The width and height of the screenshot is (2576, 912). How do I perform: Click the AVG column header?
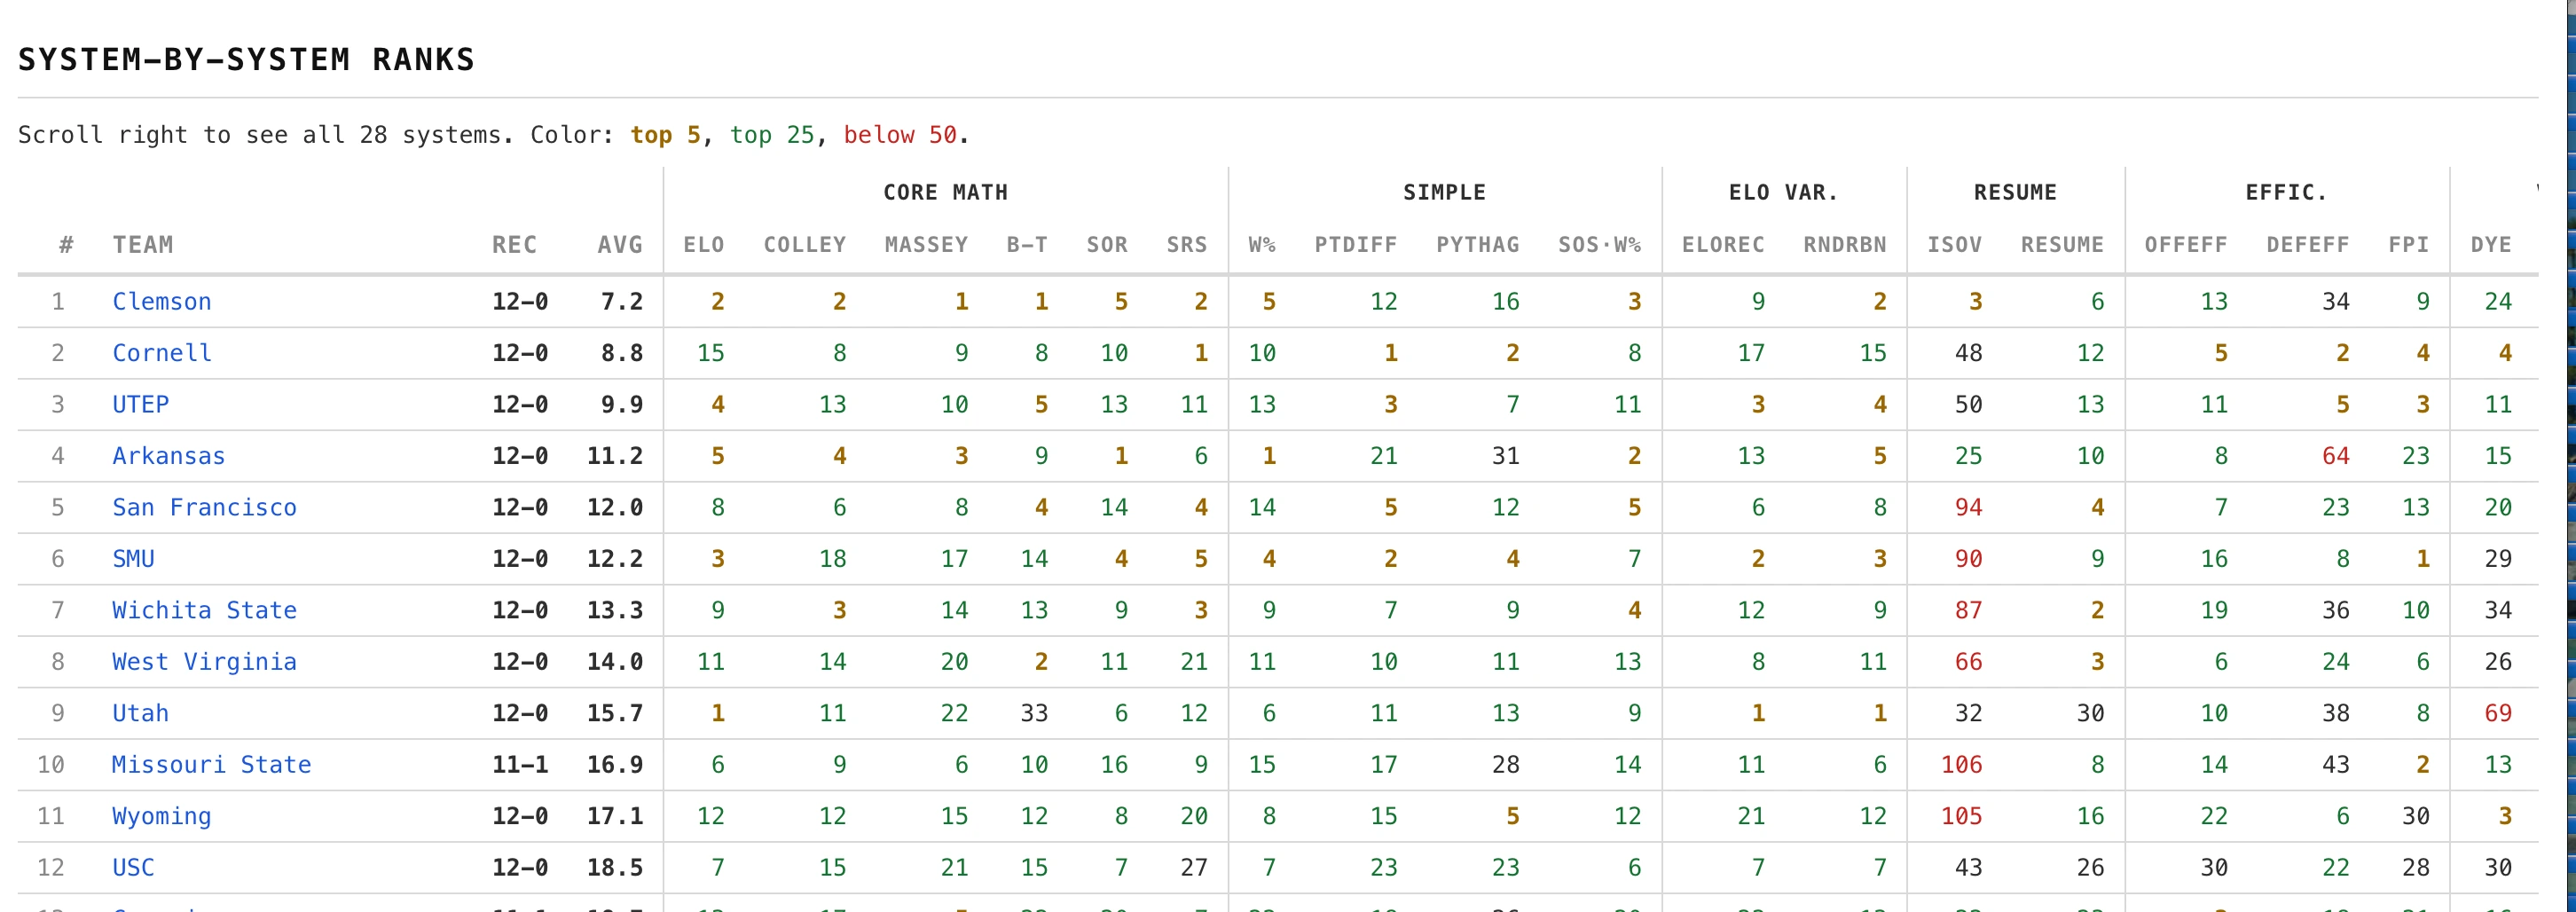tap(619, 245)
